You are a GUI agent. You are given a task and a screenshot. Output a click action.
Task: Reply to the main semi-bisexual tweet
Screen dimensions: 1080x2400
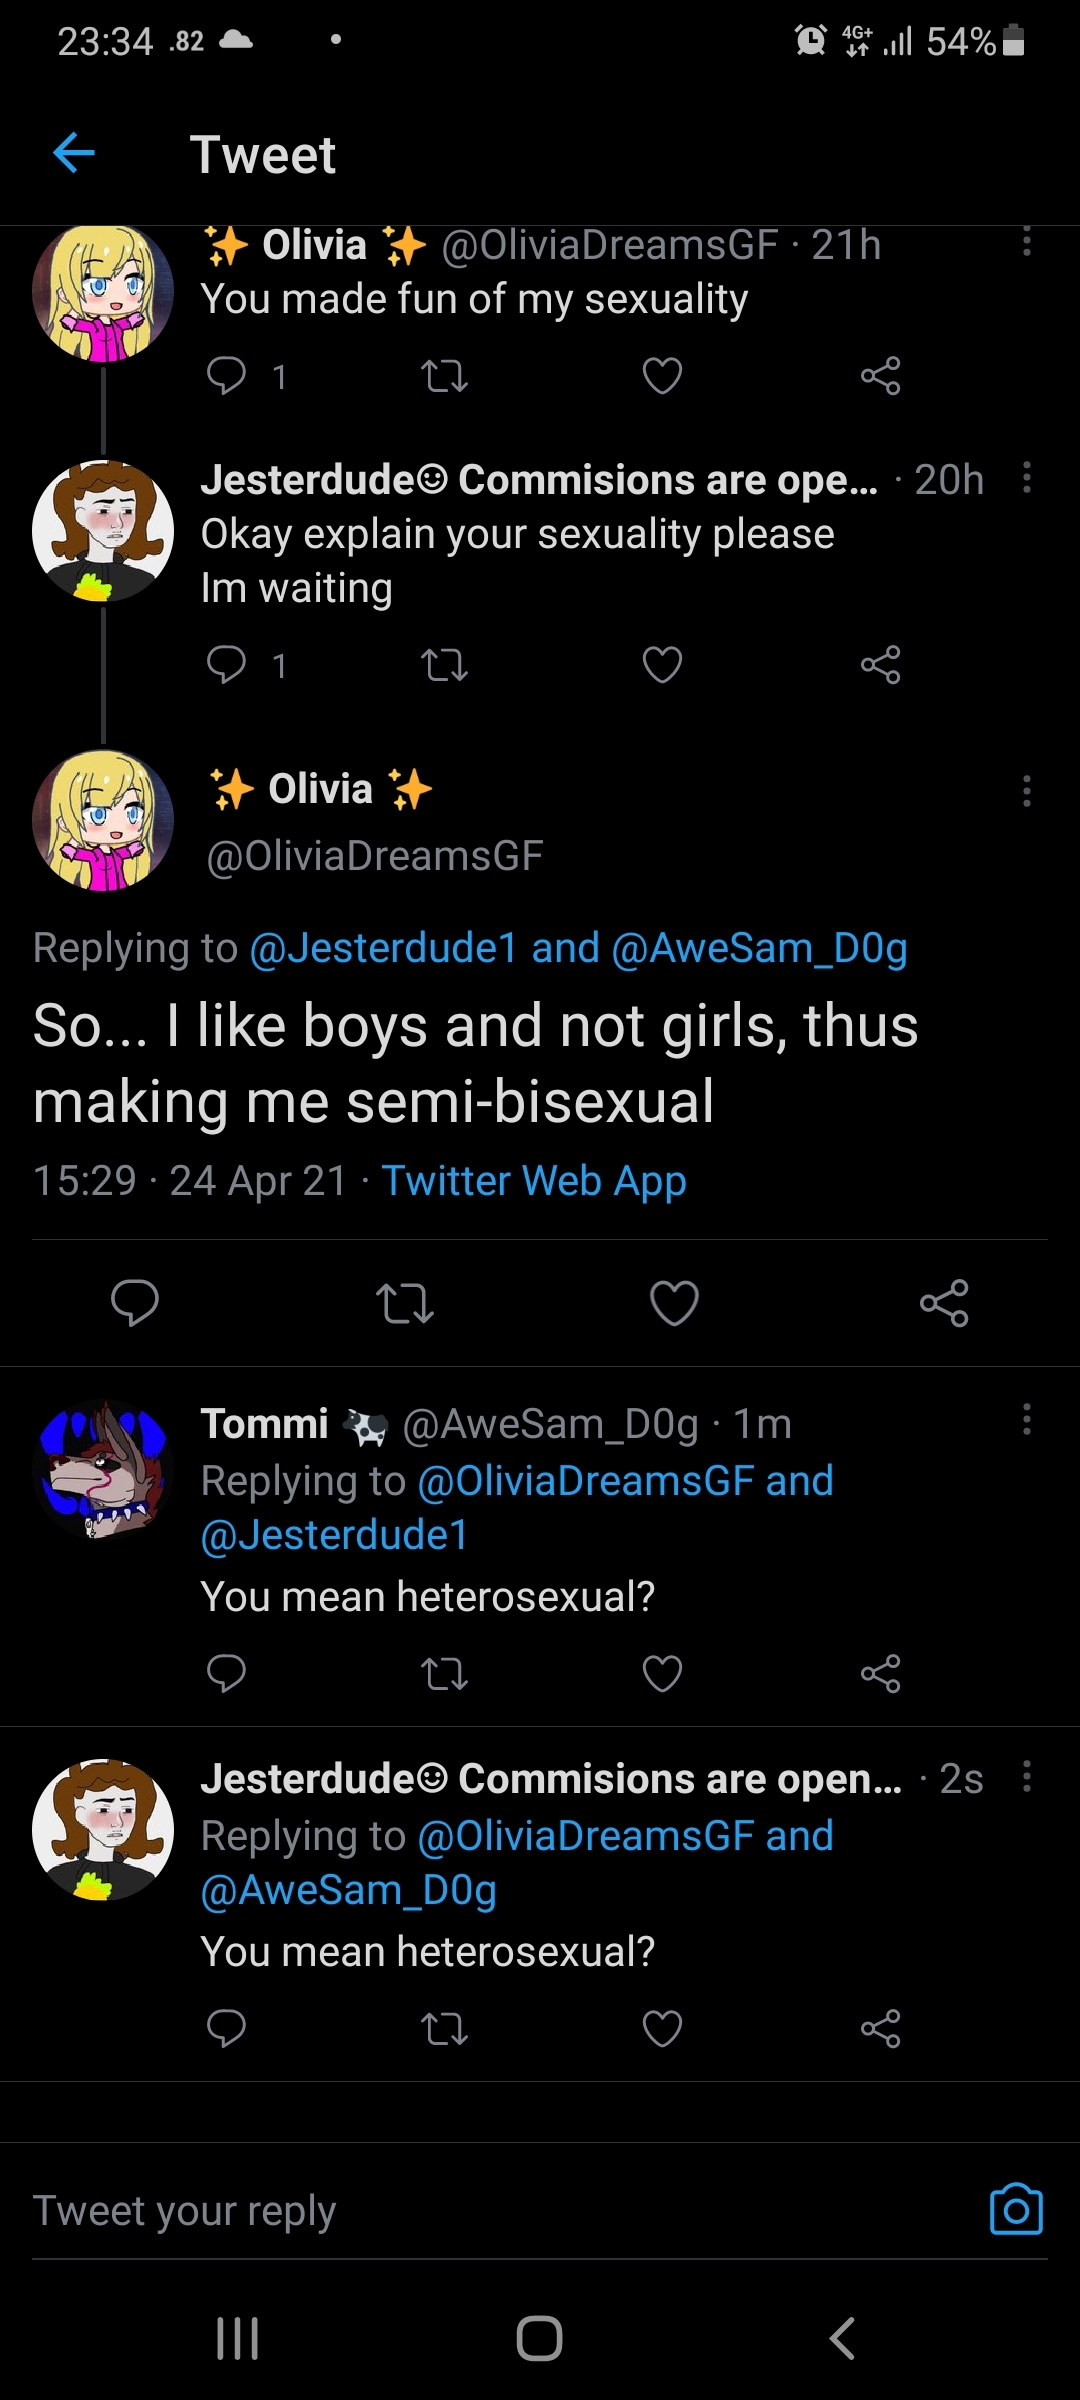(135, 1303)
